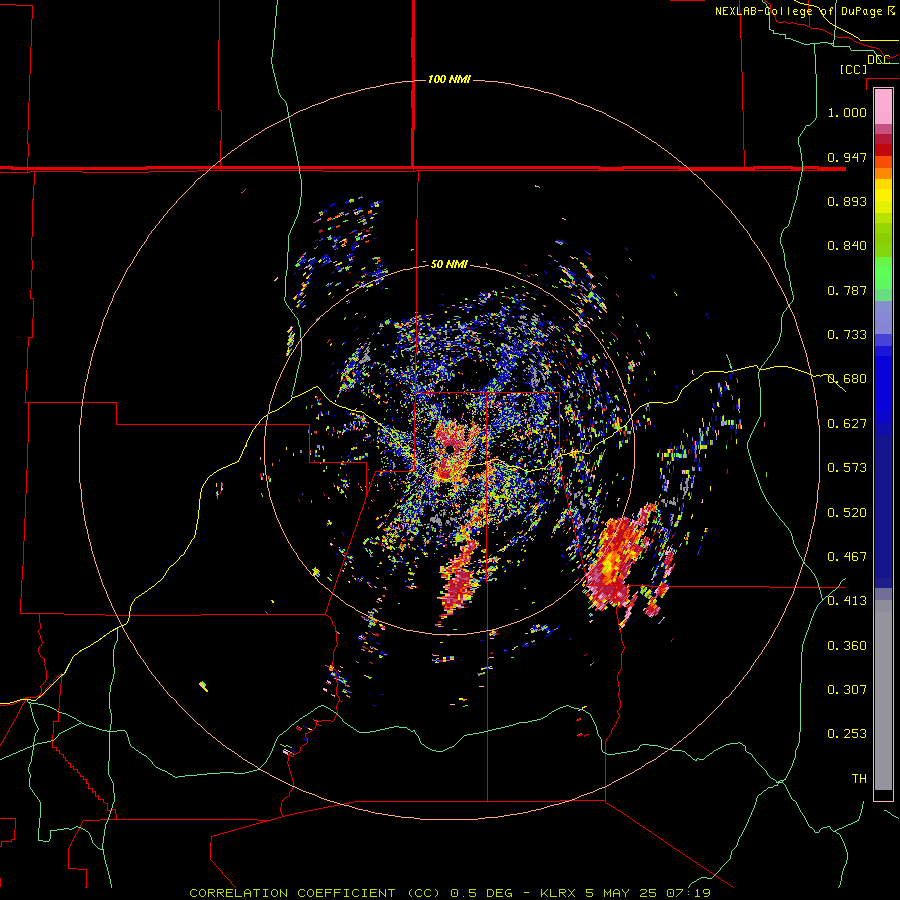Image resolution: width=900 pixels, height=900 pixels.
Task: Click the 0.733 legend value
Action: [x=847, y=335]
